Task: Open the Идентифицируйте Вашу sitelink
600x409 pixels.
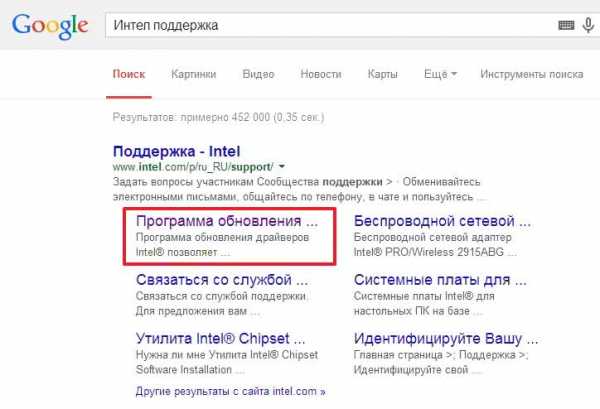Action: tap(446, 339)
